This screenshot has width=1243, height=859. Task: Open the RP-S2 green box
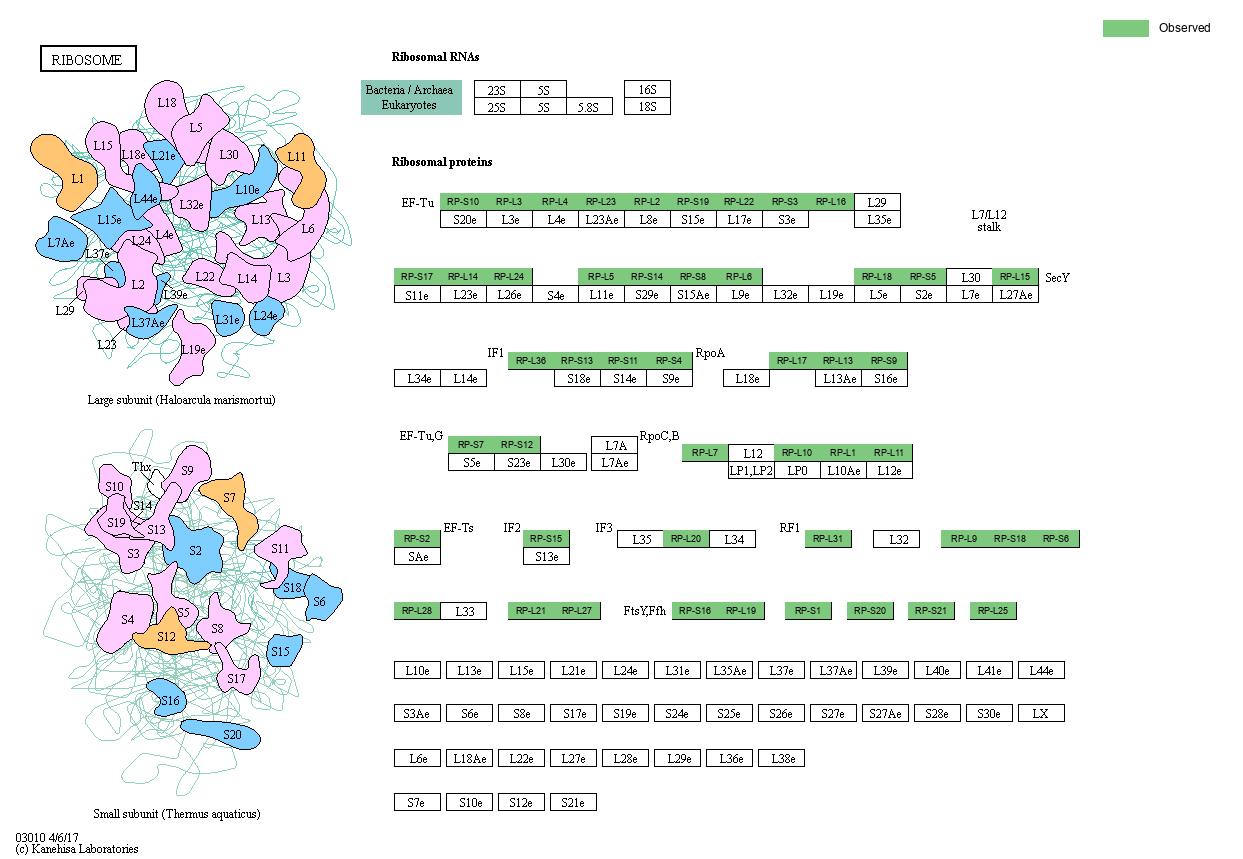pos(417,539)
